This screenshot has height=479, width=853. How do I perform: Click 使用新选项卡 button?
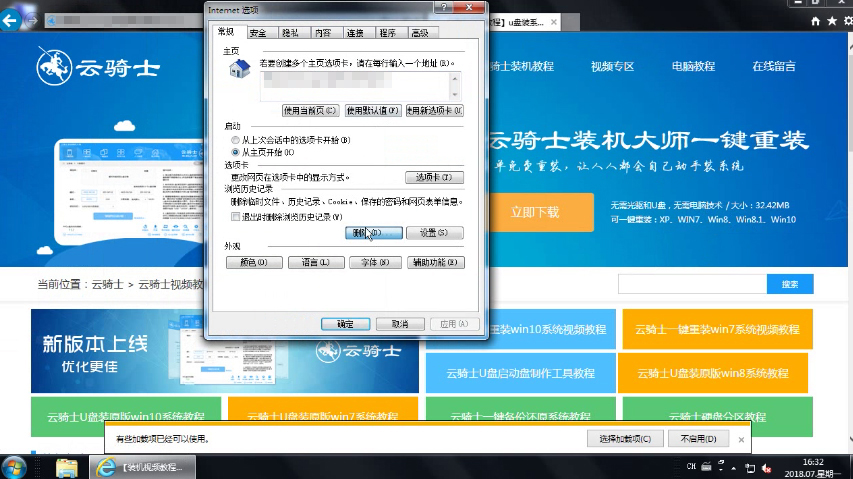(435, 110)
